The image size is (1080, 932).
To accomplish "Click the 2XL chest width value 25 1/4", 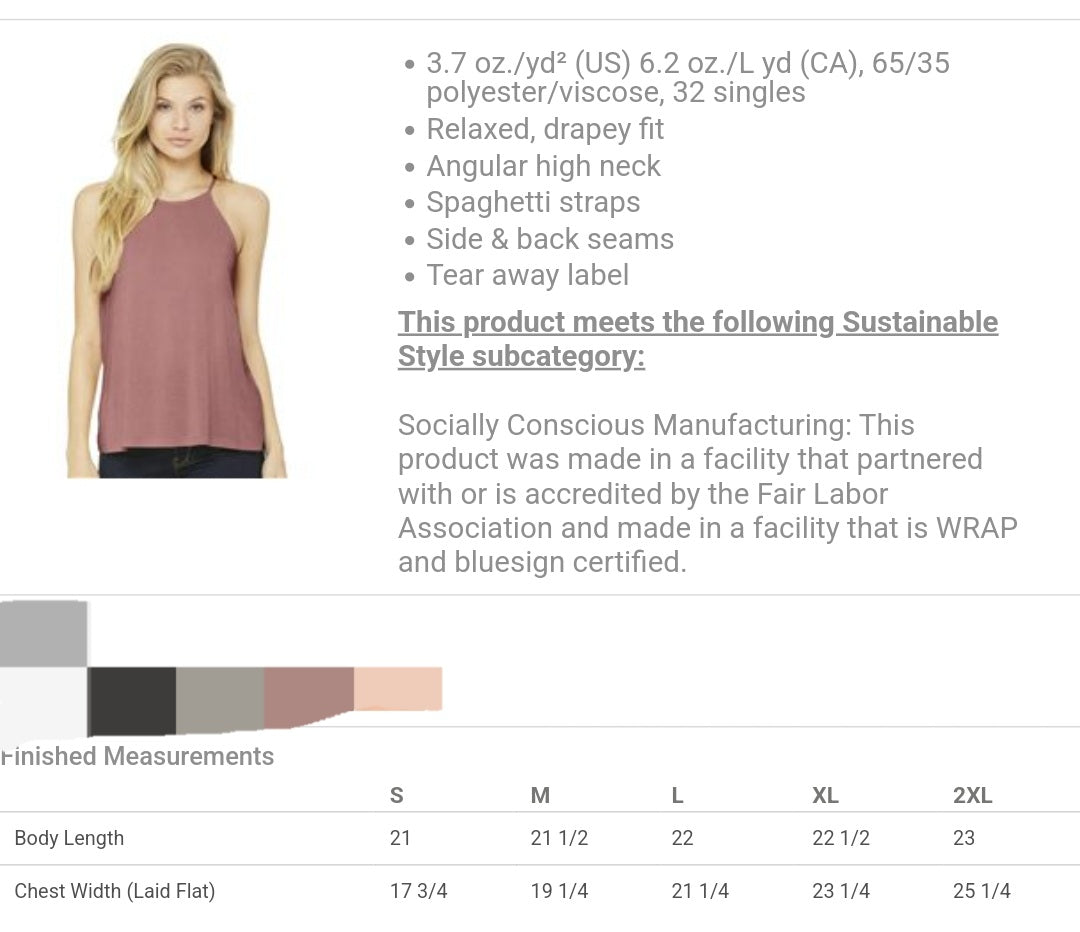I will pyautogui.click(x=981, y=891).
